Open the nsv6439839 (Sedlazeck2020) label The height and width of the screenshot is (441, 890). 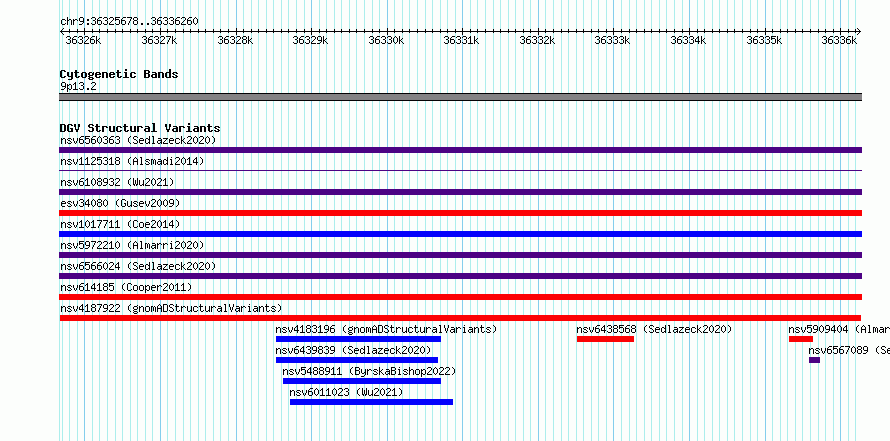pos(353,350)
